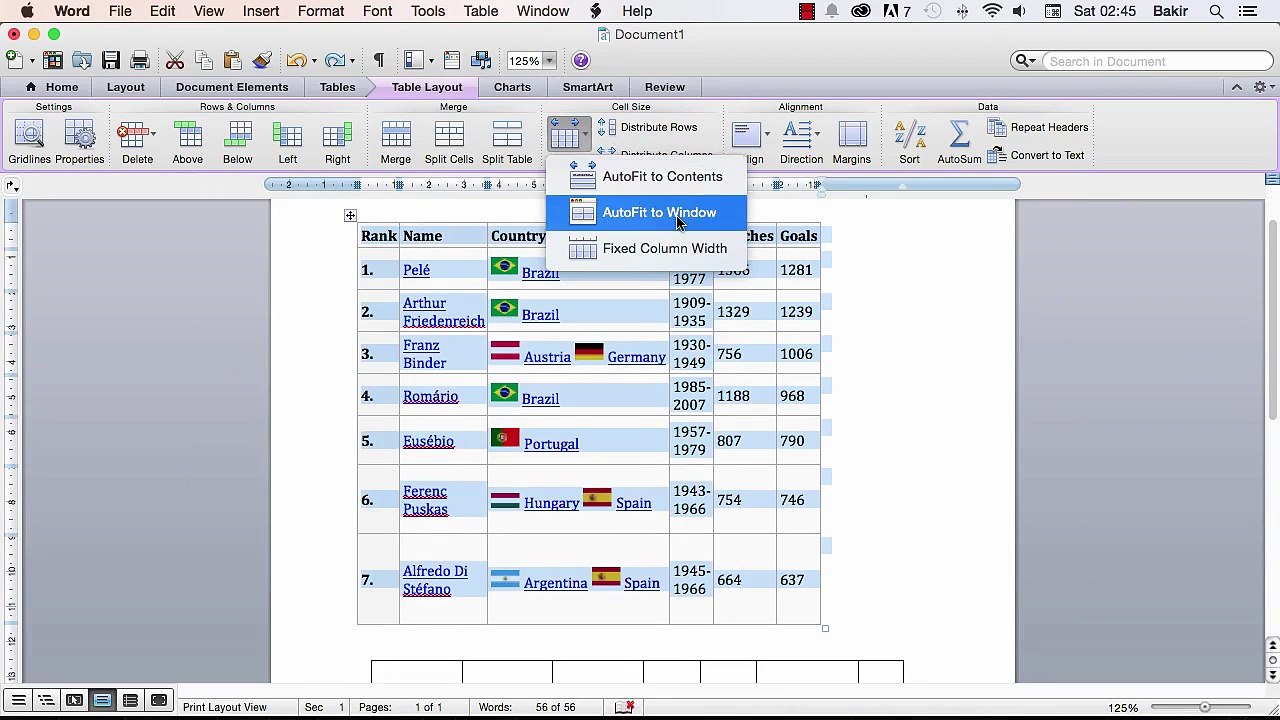Open Word Help with the question mark
Image resolution: width=1280 pixels, height=720 pixels.
tap(581, 61)
